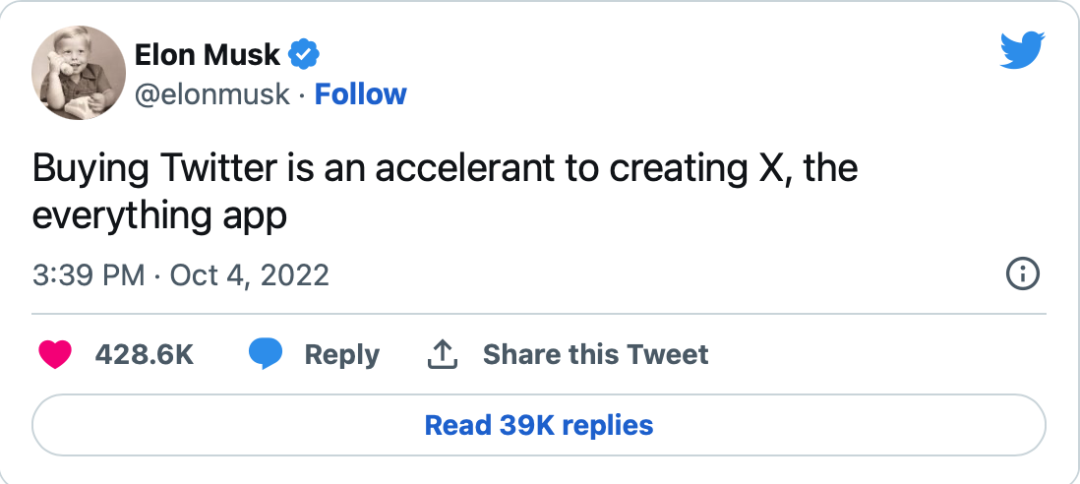Click the Elon Musk display name
Screen dimensions: 1080x484
tap(207, 53)
